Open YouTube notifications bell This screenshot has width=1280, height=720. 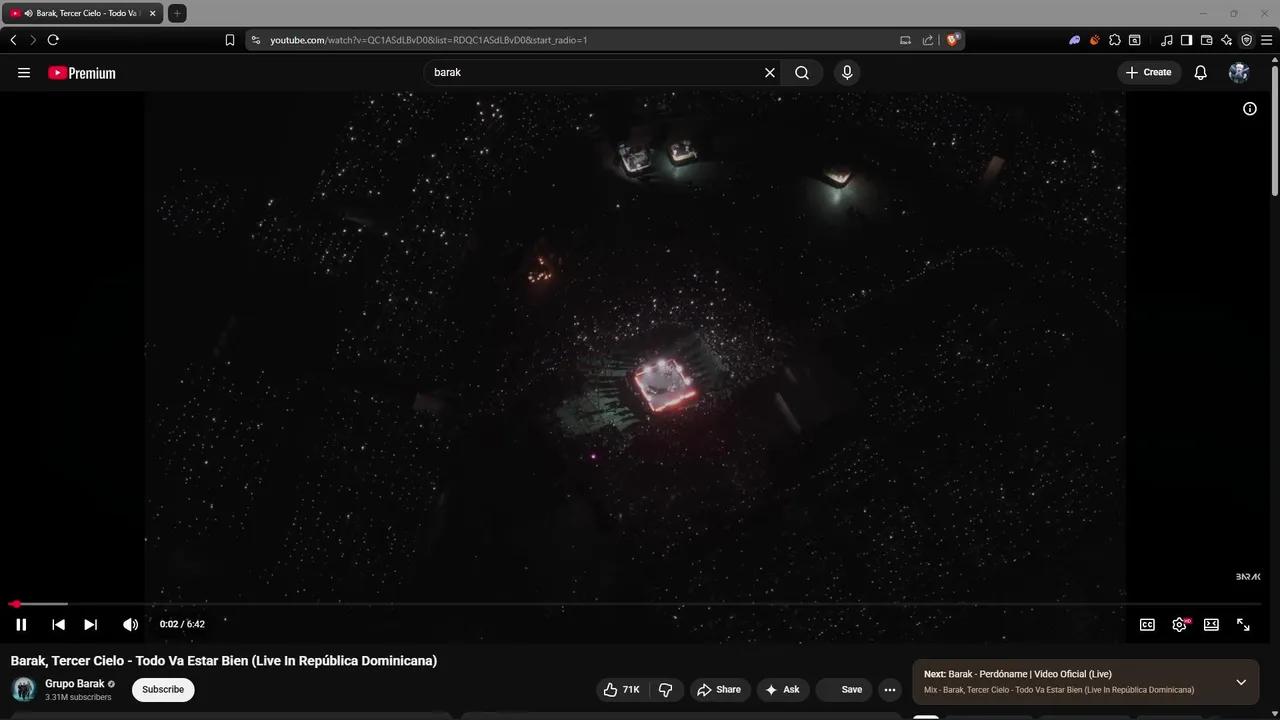pyautogui.click(x=1201, y=73)
